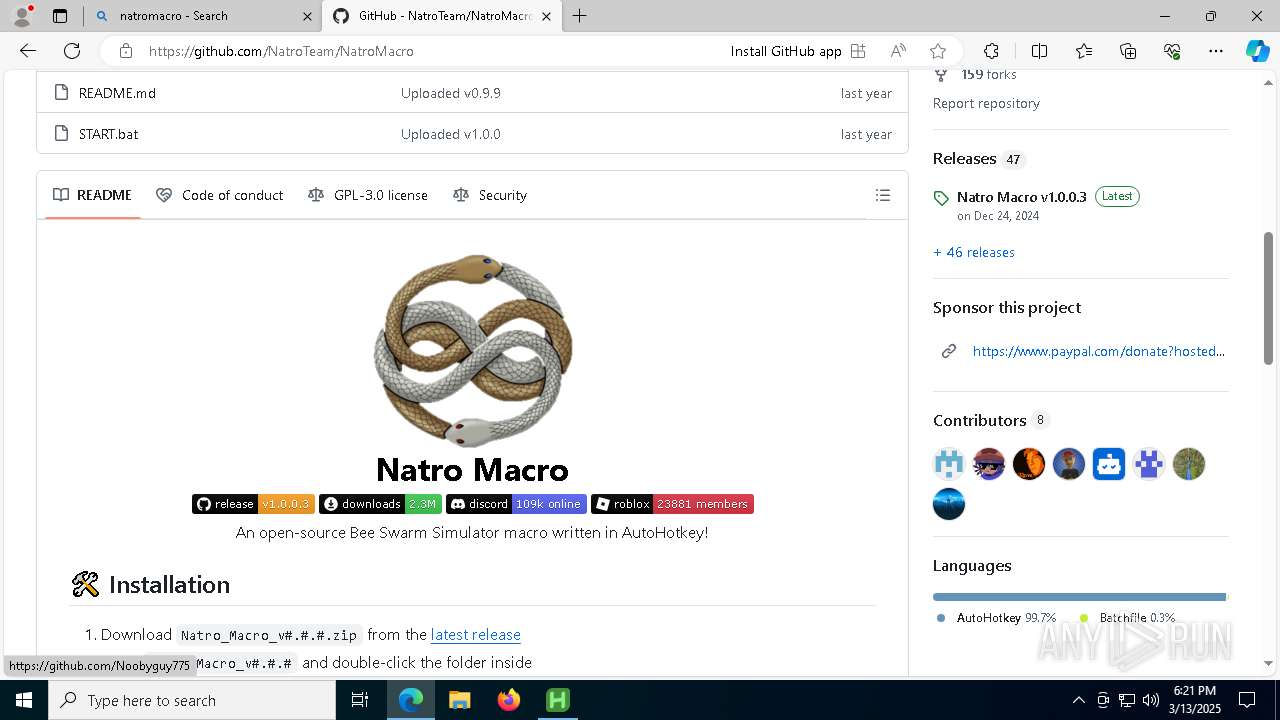The height and width of the screenshot is (720, 1280).
Task: Click the Natro Macro snake logo
Action: point(472,350)
